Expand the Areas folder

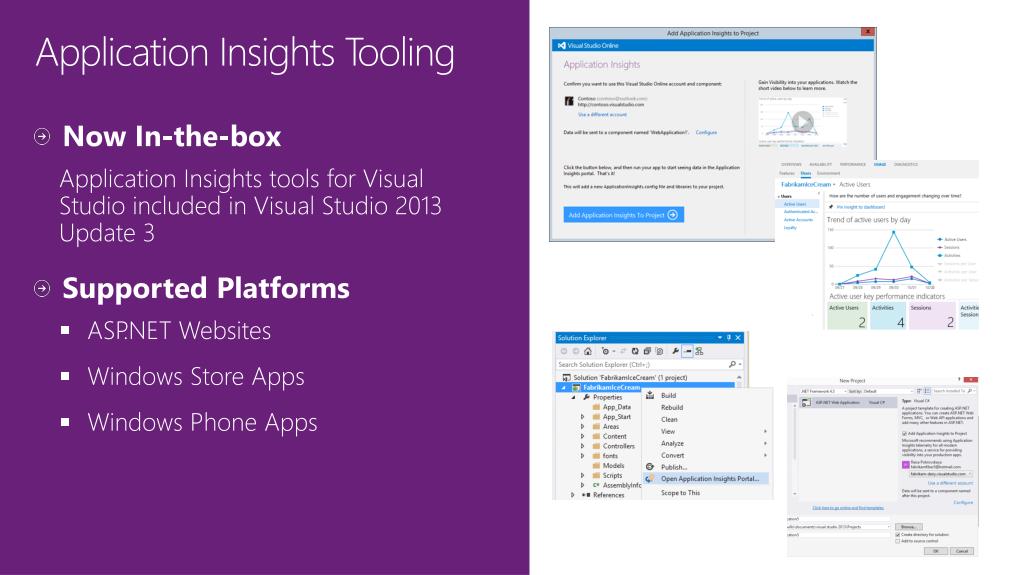[x=583, y=426]
